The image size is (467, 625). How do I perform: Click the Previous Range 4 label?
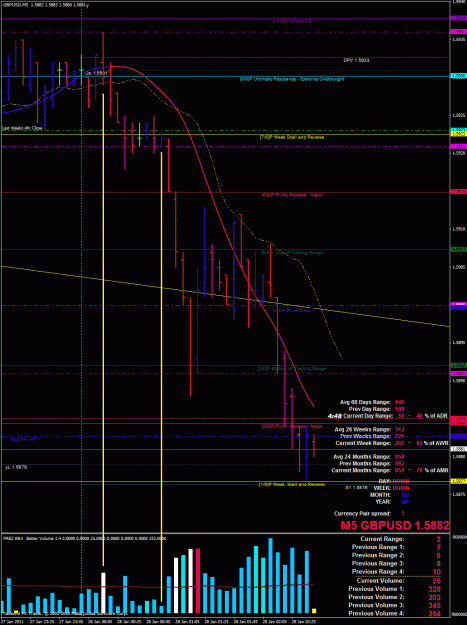tap(378, 572)
